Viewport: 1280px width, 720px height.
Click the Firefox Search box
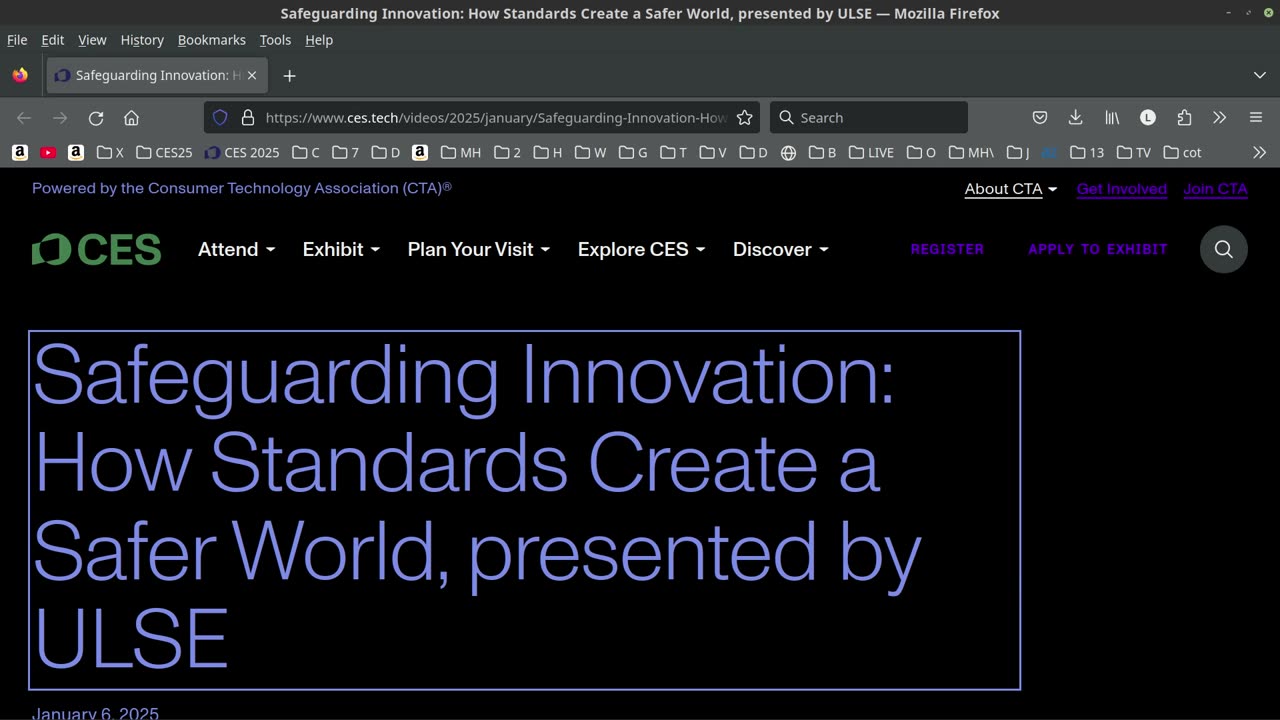[x=869, y=118]
